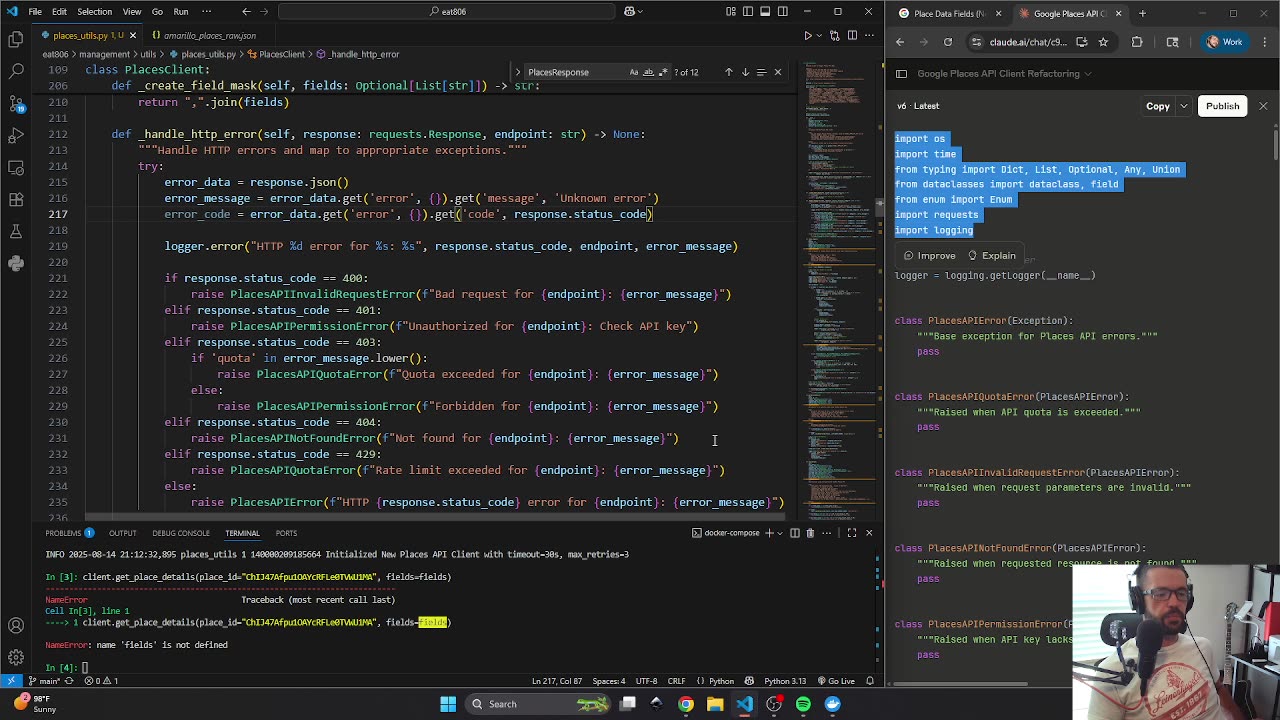Change indentation via Spaces: 4

609,681
